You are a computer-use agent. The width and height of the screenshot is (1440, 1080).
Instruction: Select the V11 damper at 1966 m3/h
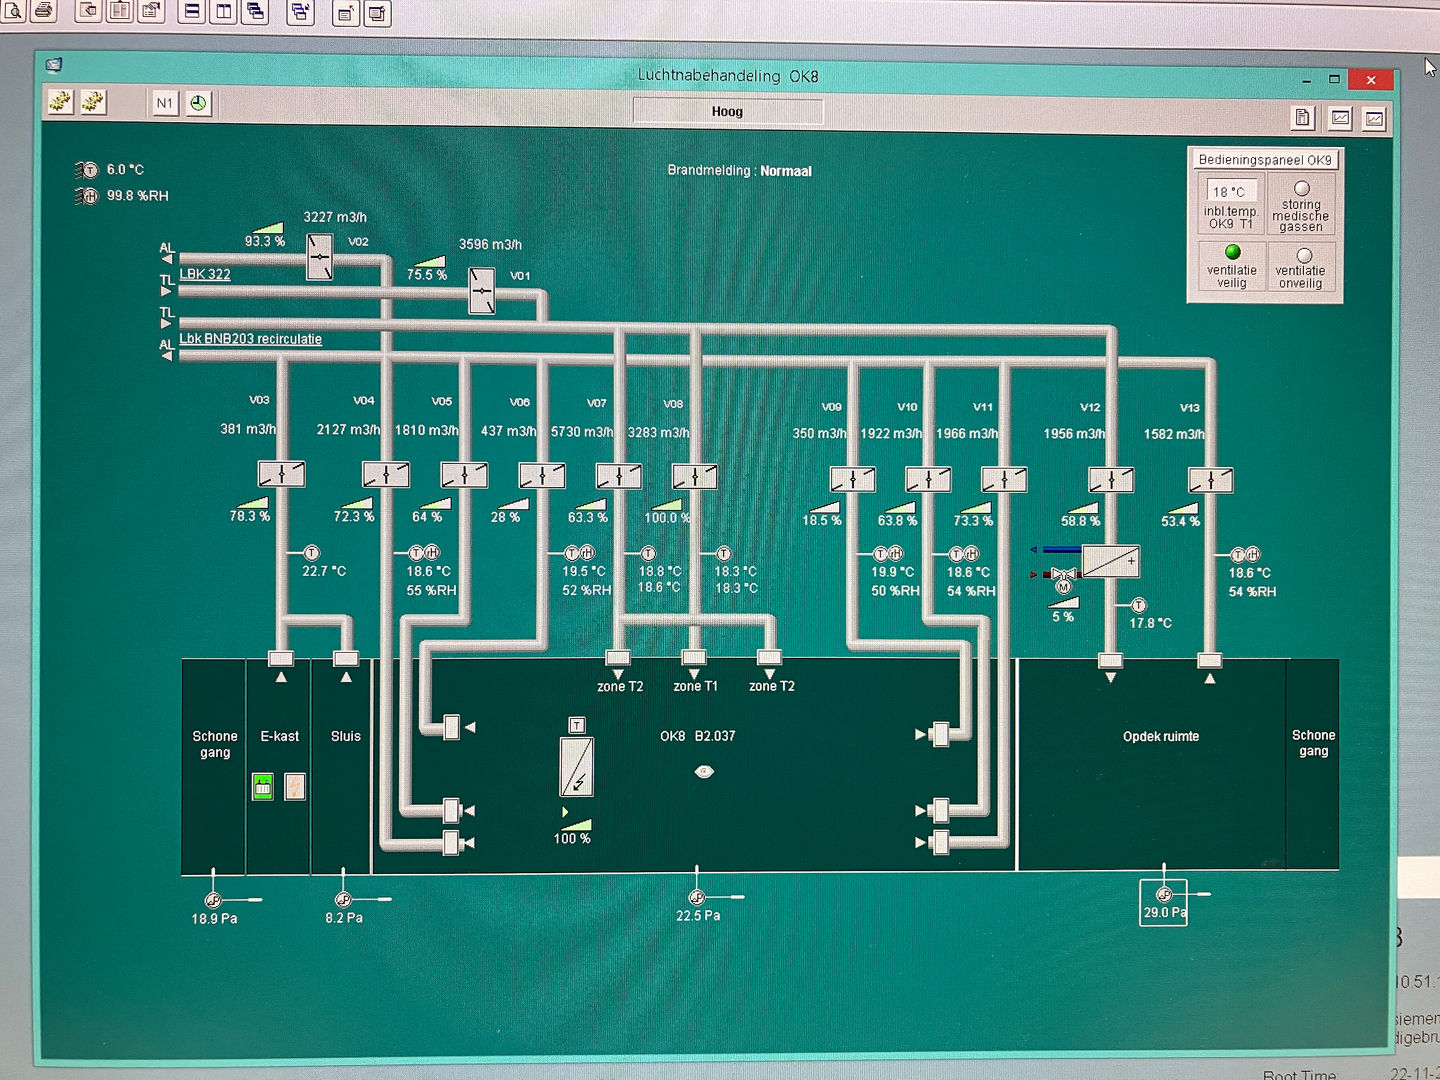click(x=1004, y=480)
